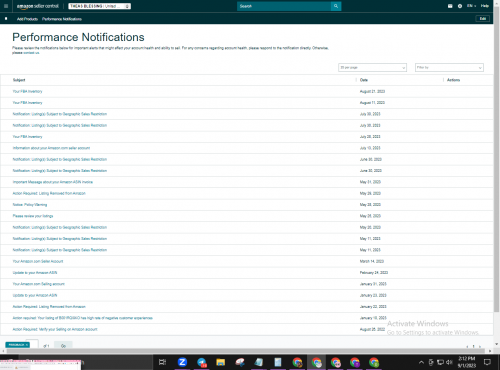
Task: Open the network icon in tray
Action: tap(440, 362)
